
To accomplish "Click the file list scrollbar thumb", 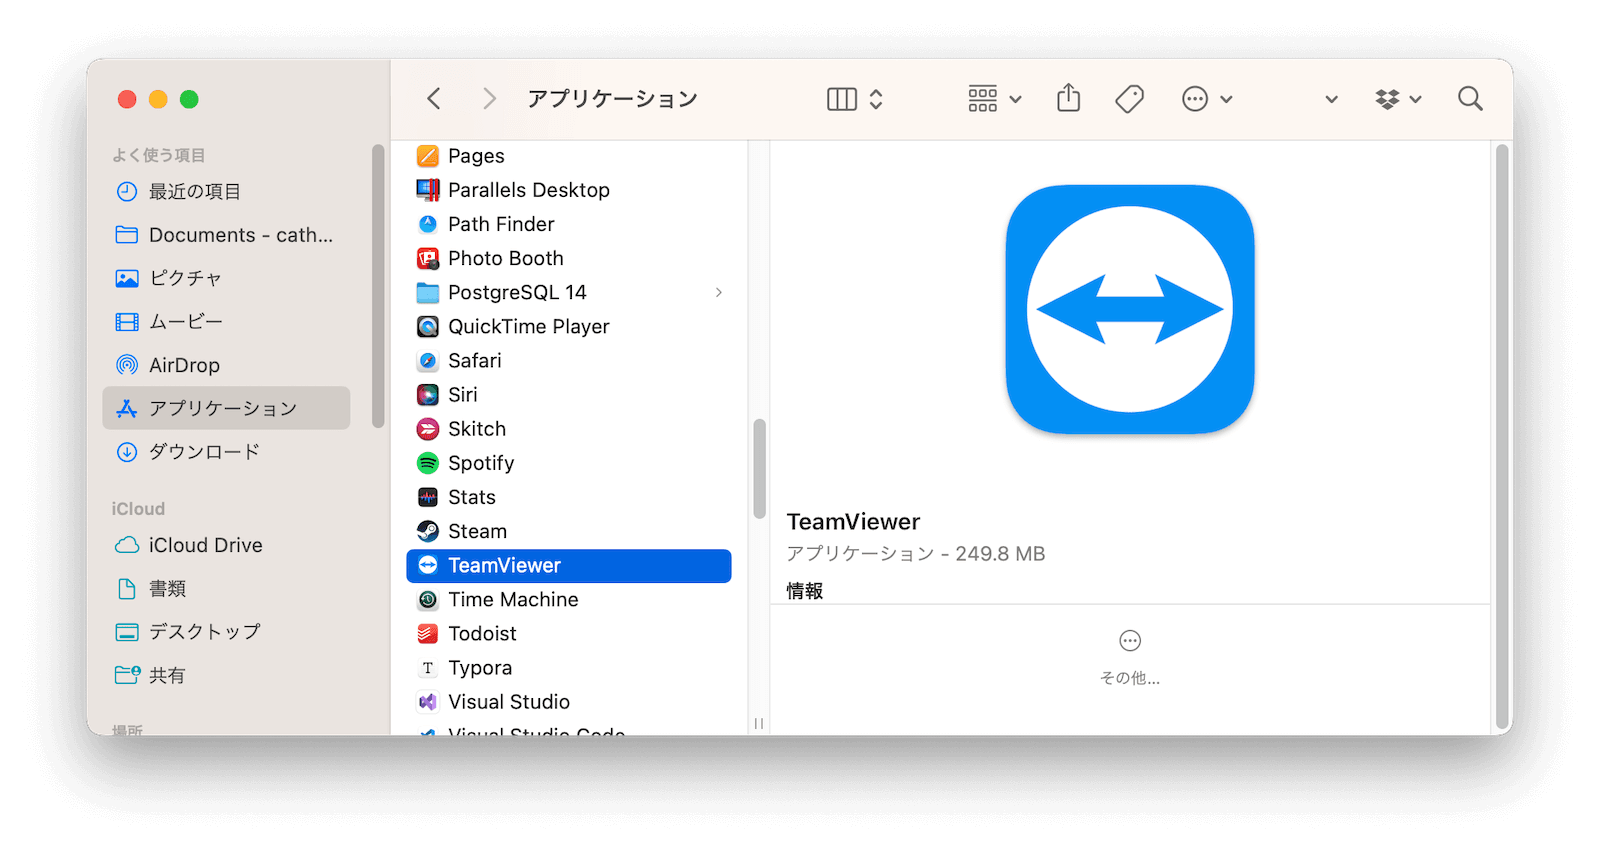I will pyautogui.click(x=759, y=468).
